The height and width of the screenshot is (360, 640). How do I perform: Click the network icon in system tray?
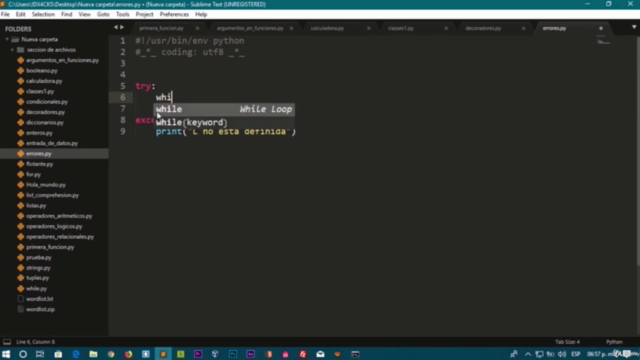(x=540, y=354)
